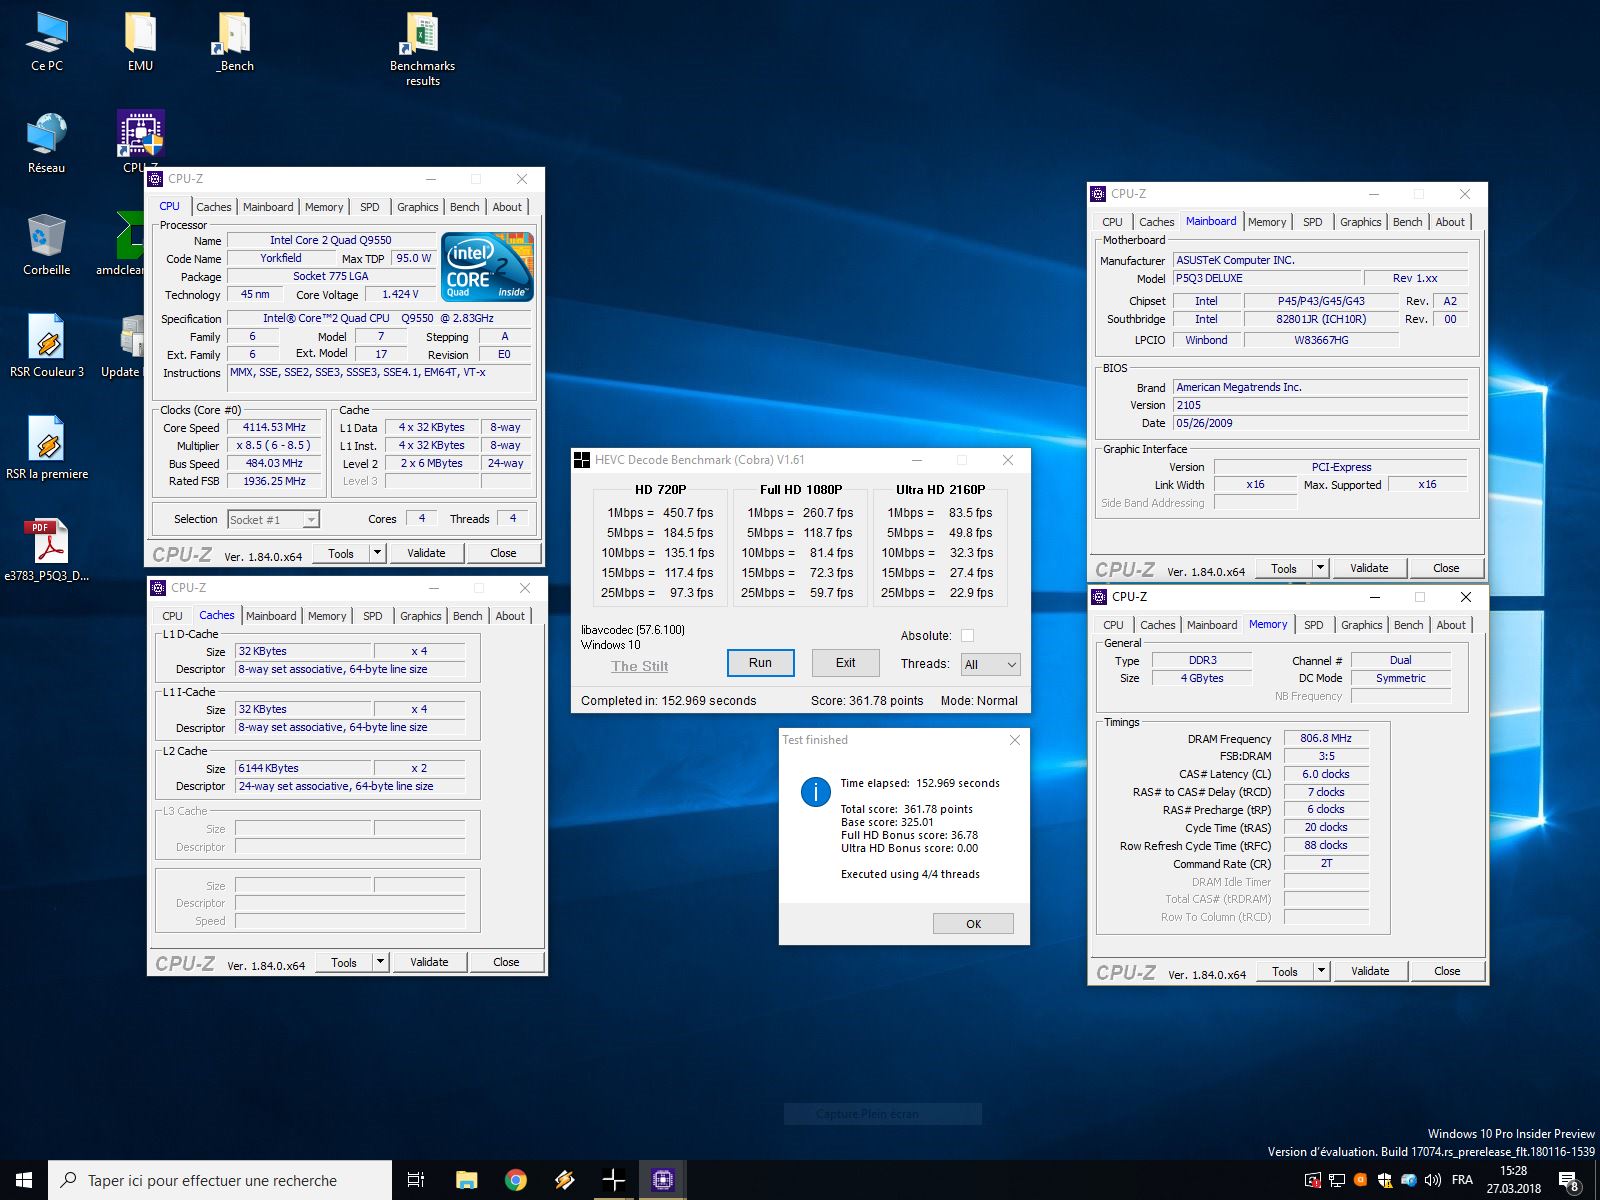Click Run in HEVC Decode Benchmark
1600x1200 pixels.
point(760,663)
